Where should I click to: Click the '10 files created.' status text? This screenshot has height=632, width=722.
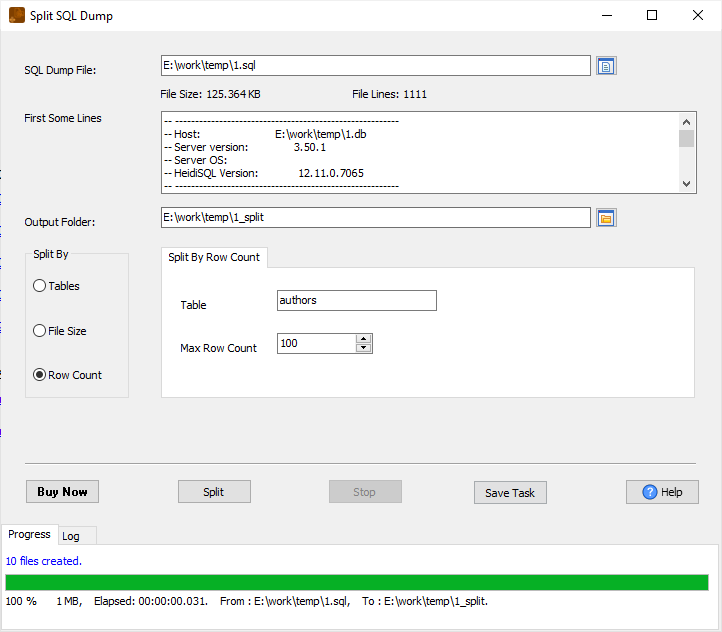pyautogui.click(x=44, y=561)
